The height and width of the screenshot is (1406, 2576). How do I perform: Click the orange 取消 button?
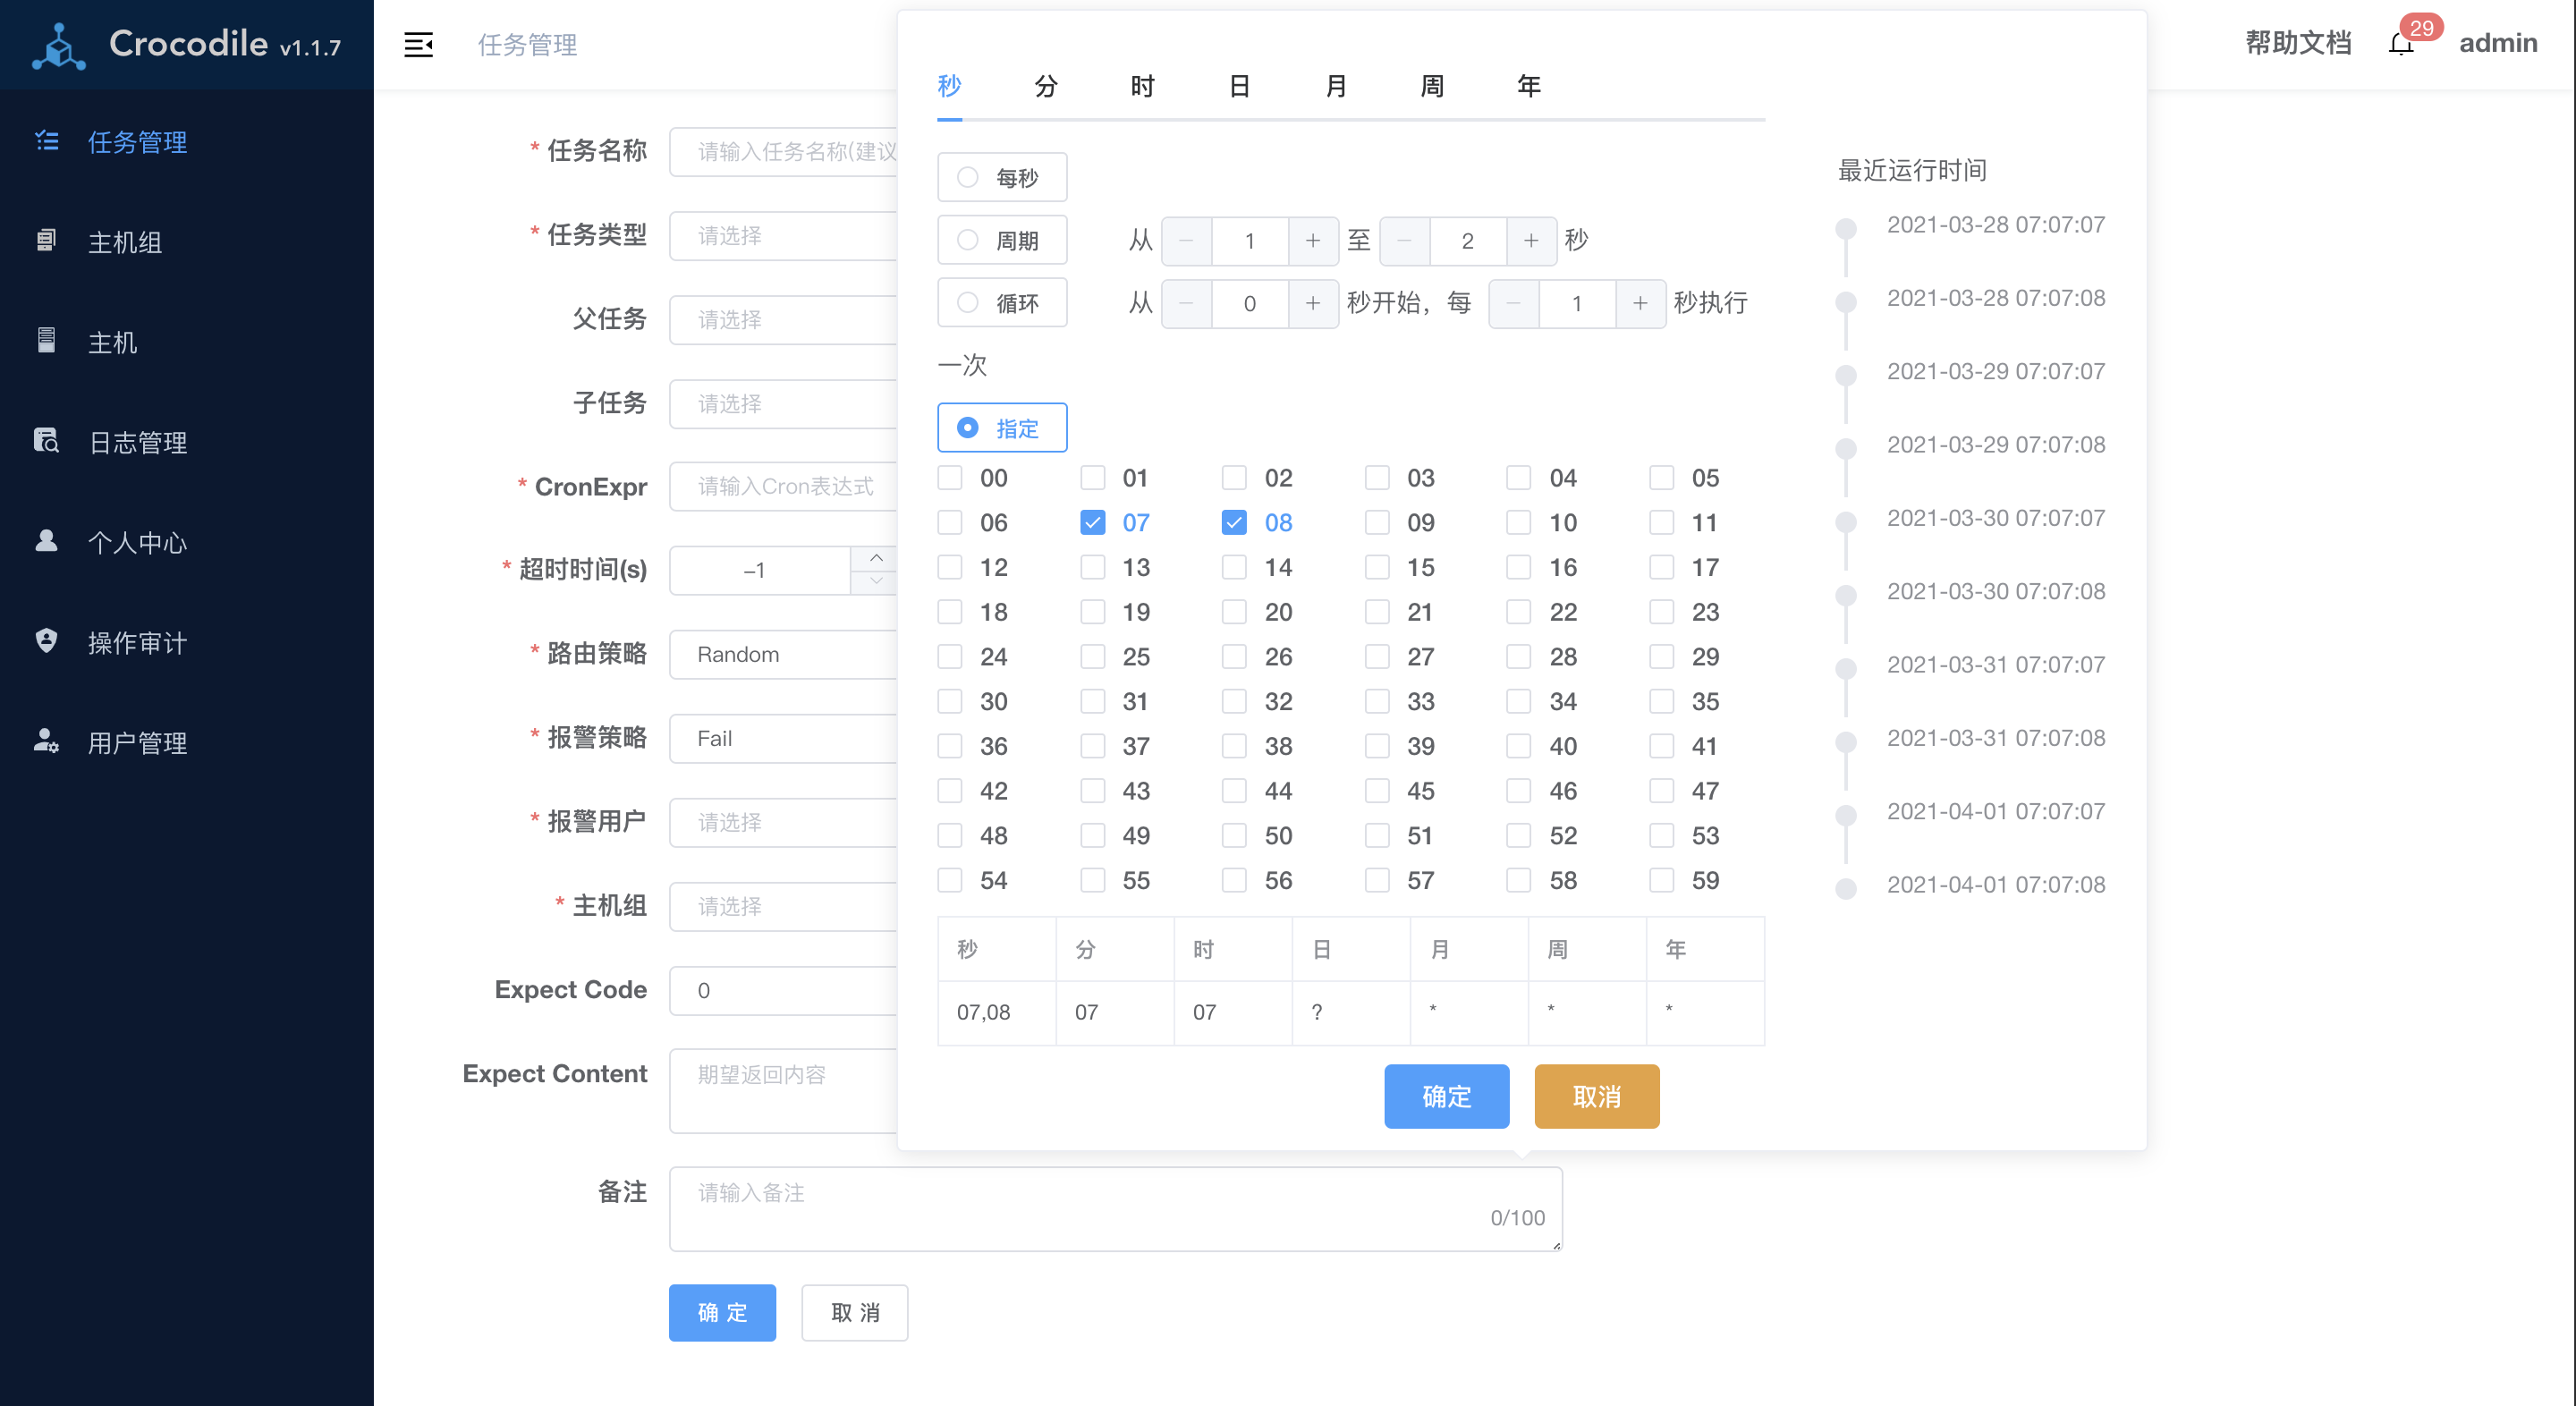pyautogui.click(x=1596, y=1096)
